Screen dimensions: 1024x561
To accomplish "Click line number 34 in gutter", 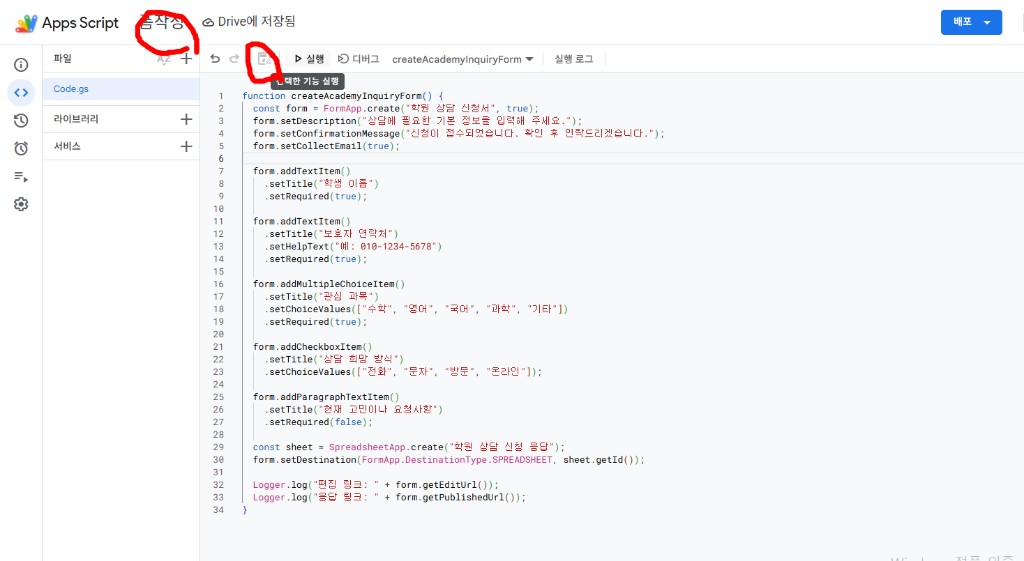I will click(x=218, y=510).
